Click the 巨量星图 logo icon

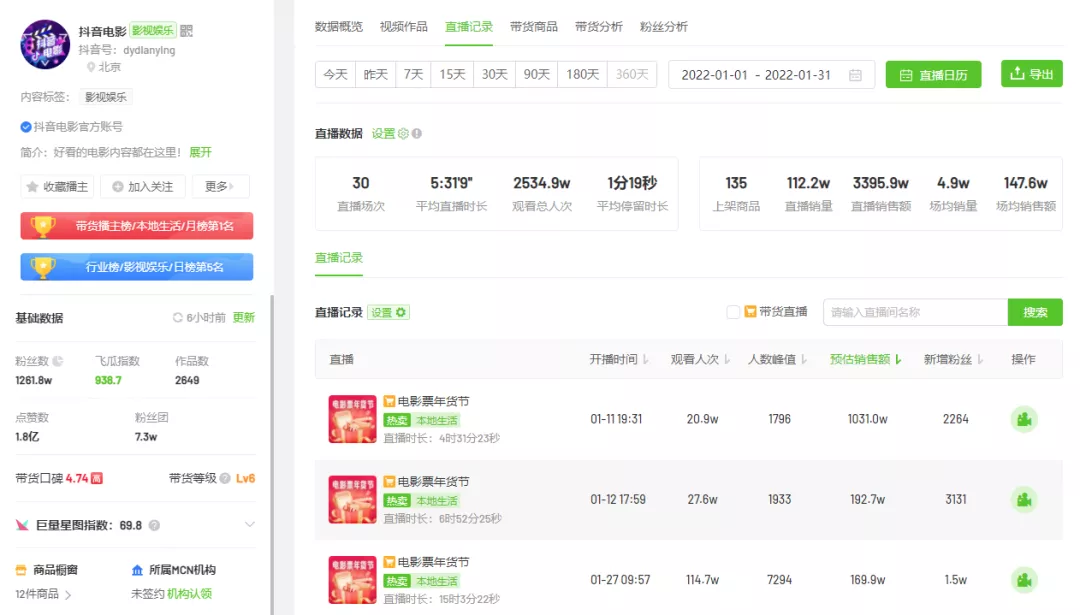tap(22, 525)
